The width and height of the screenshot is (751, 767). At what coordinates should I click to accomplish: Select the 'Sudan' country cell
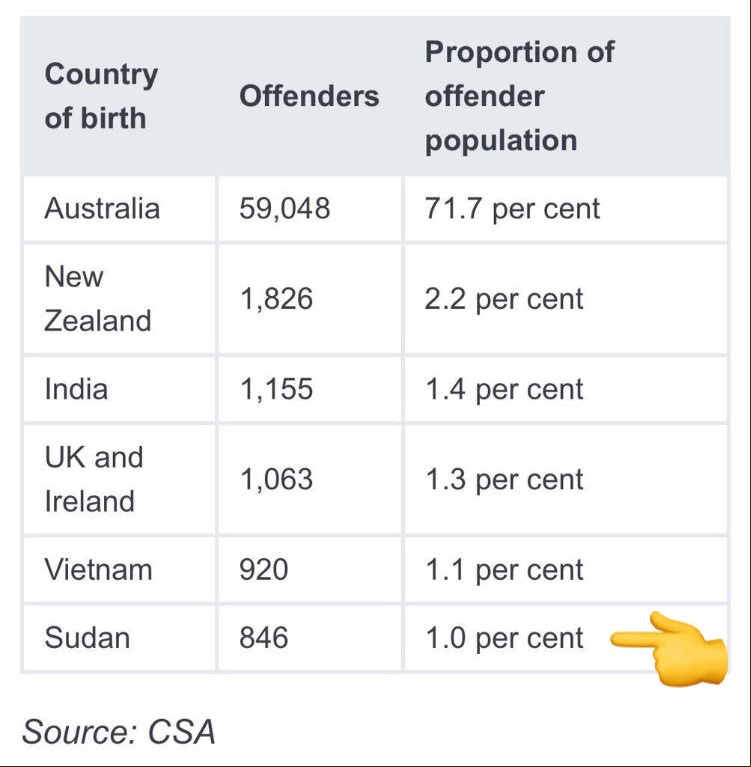[x=87, y=637]
